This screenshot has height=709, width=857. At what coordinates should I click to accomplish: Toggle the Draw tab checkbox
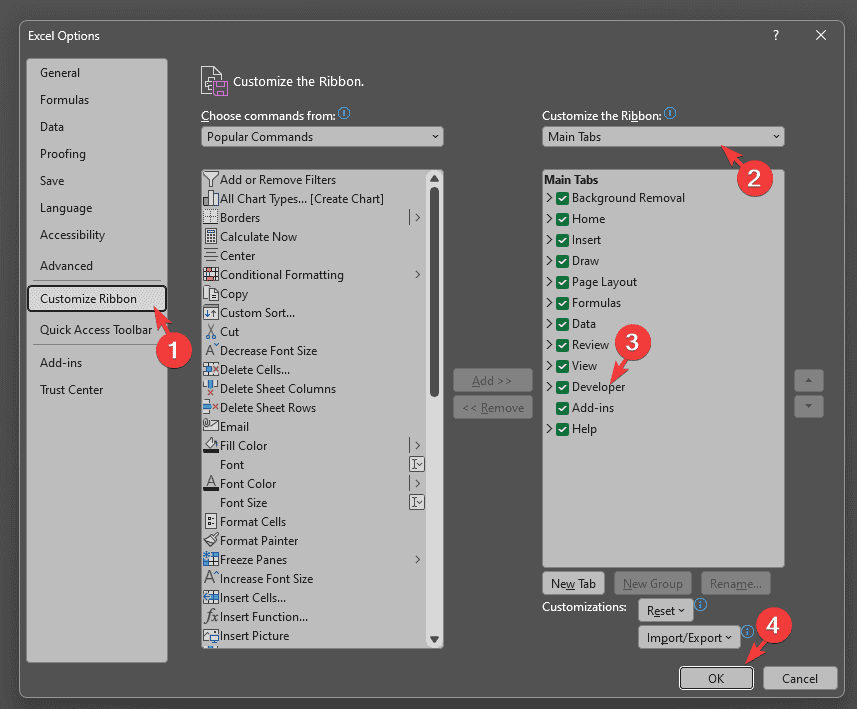pyautogui.click(x=562, y=261)
